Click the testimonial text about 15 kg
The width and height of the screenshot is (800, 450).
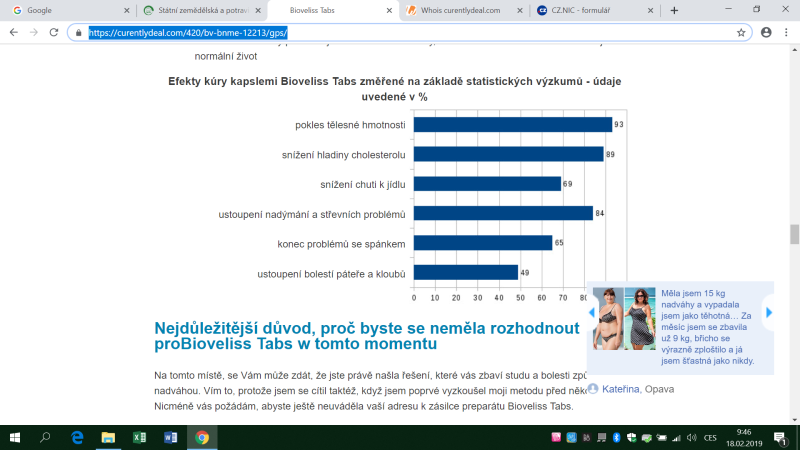click(x=707, y=327)
